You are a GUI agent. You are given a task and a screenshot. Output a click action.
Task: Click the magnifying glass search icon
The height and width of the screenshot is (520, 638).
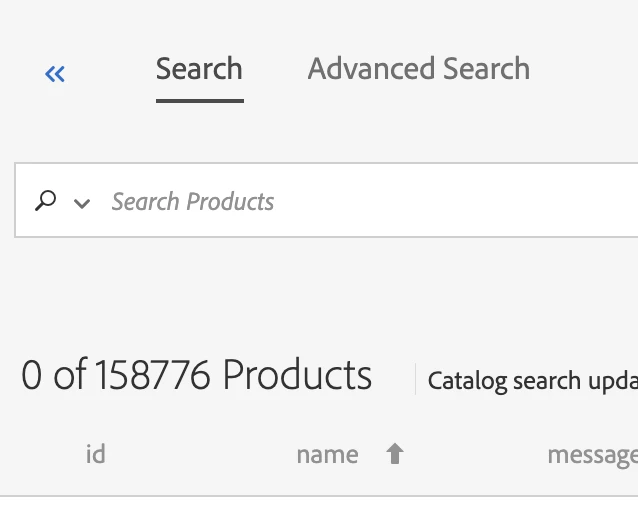45,201
